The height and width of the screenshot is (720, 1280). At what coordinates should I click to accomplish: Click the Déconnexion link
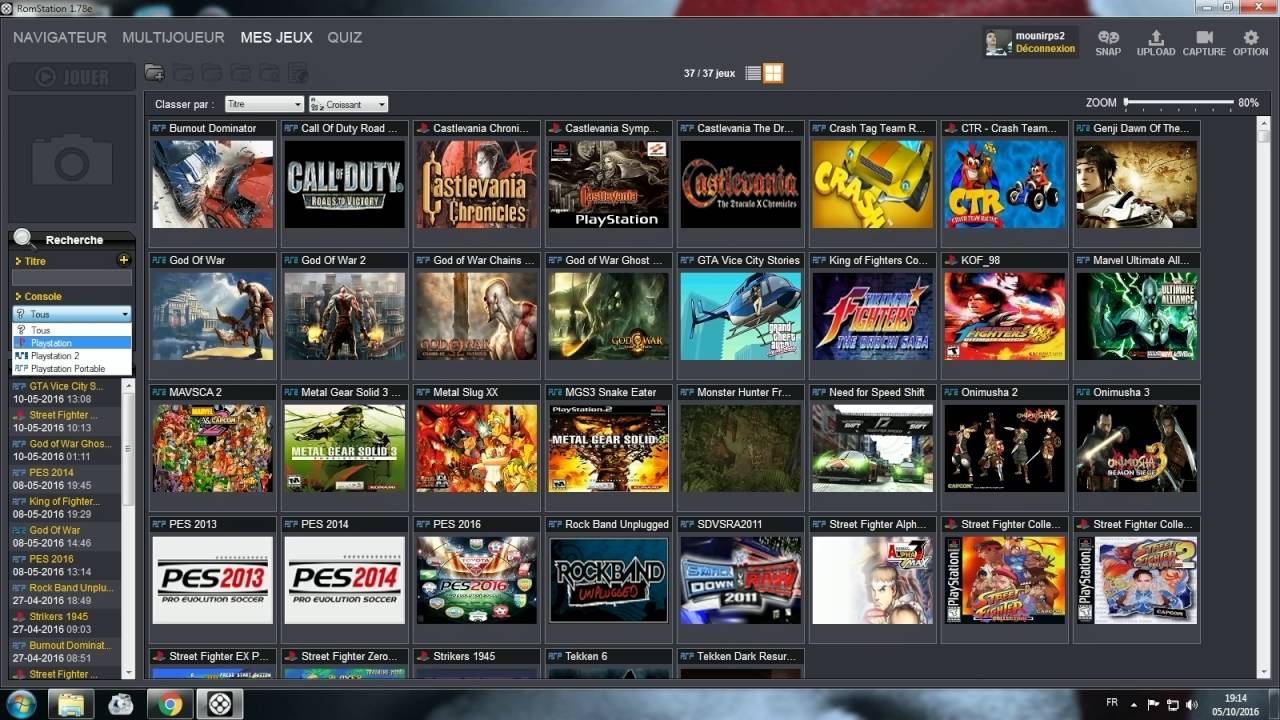1045,48
